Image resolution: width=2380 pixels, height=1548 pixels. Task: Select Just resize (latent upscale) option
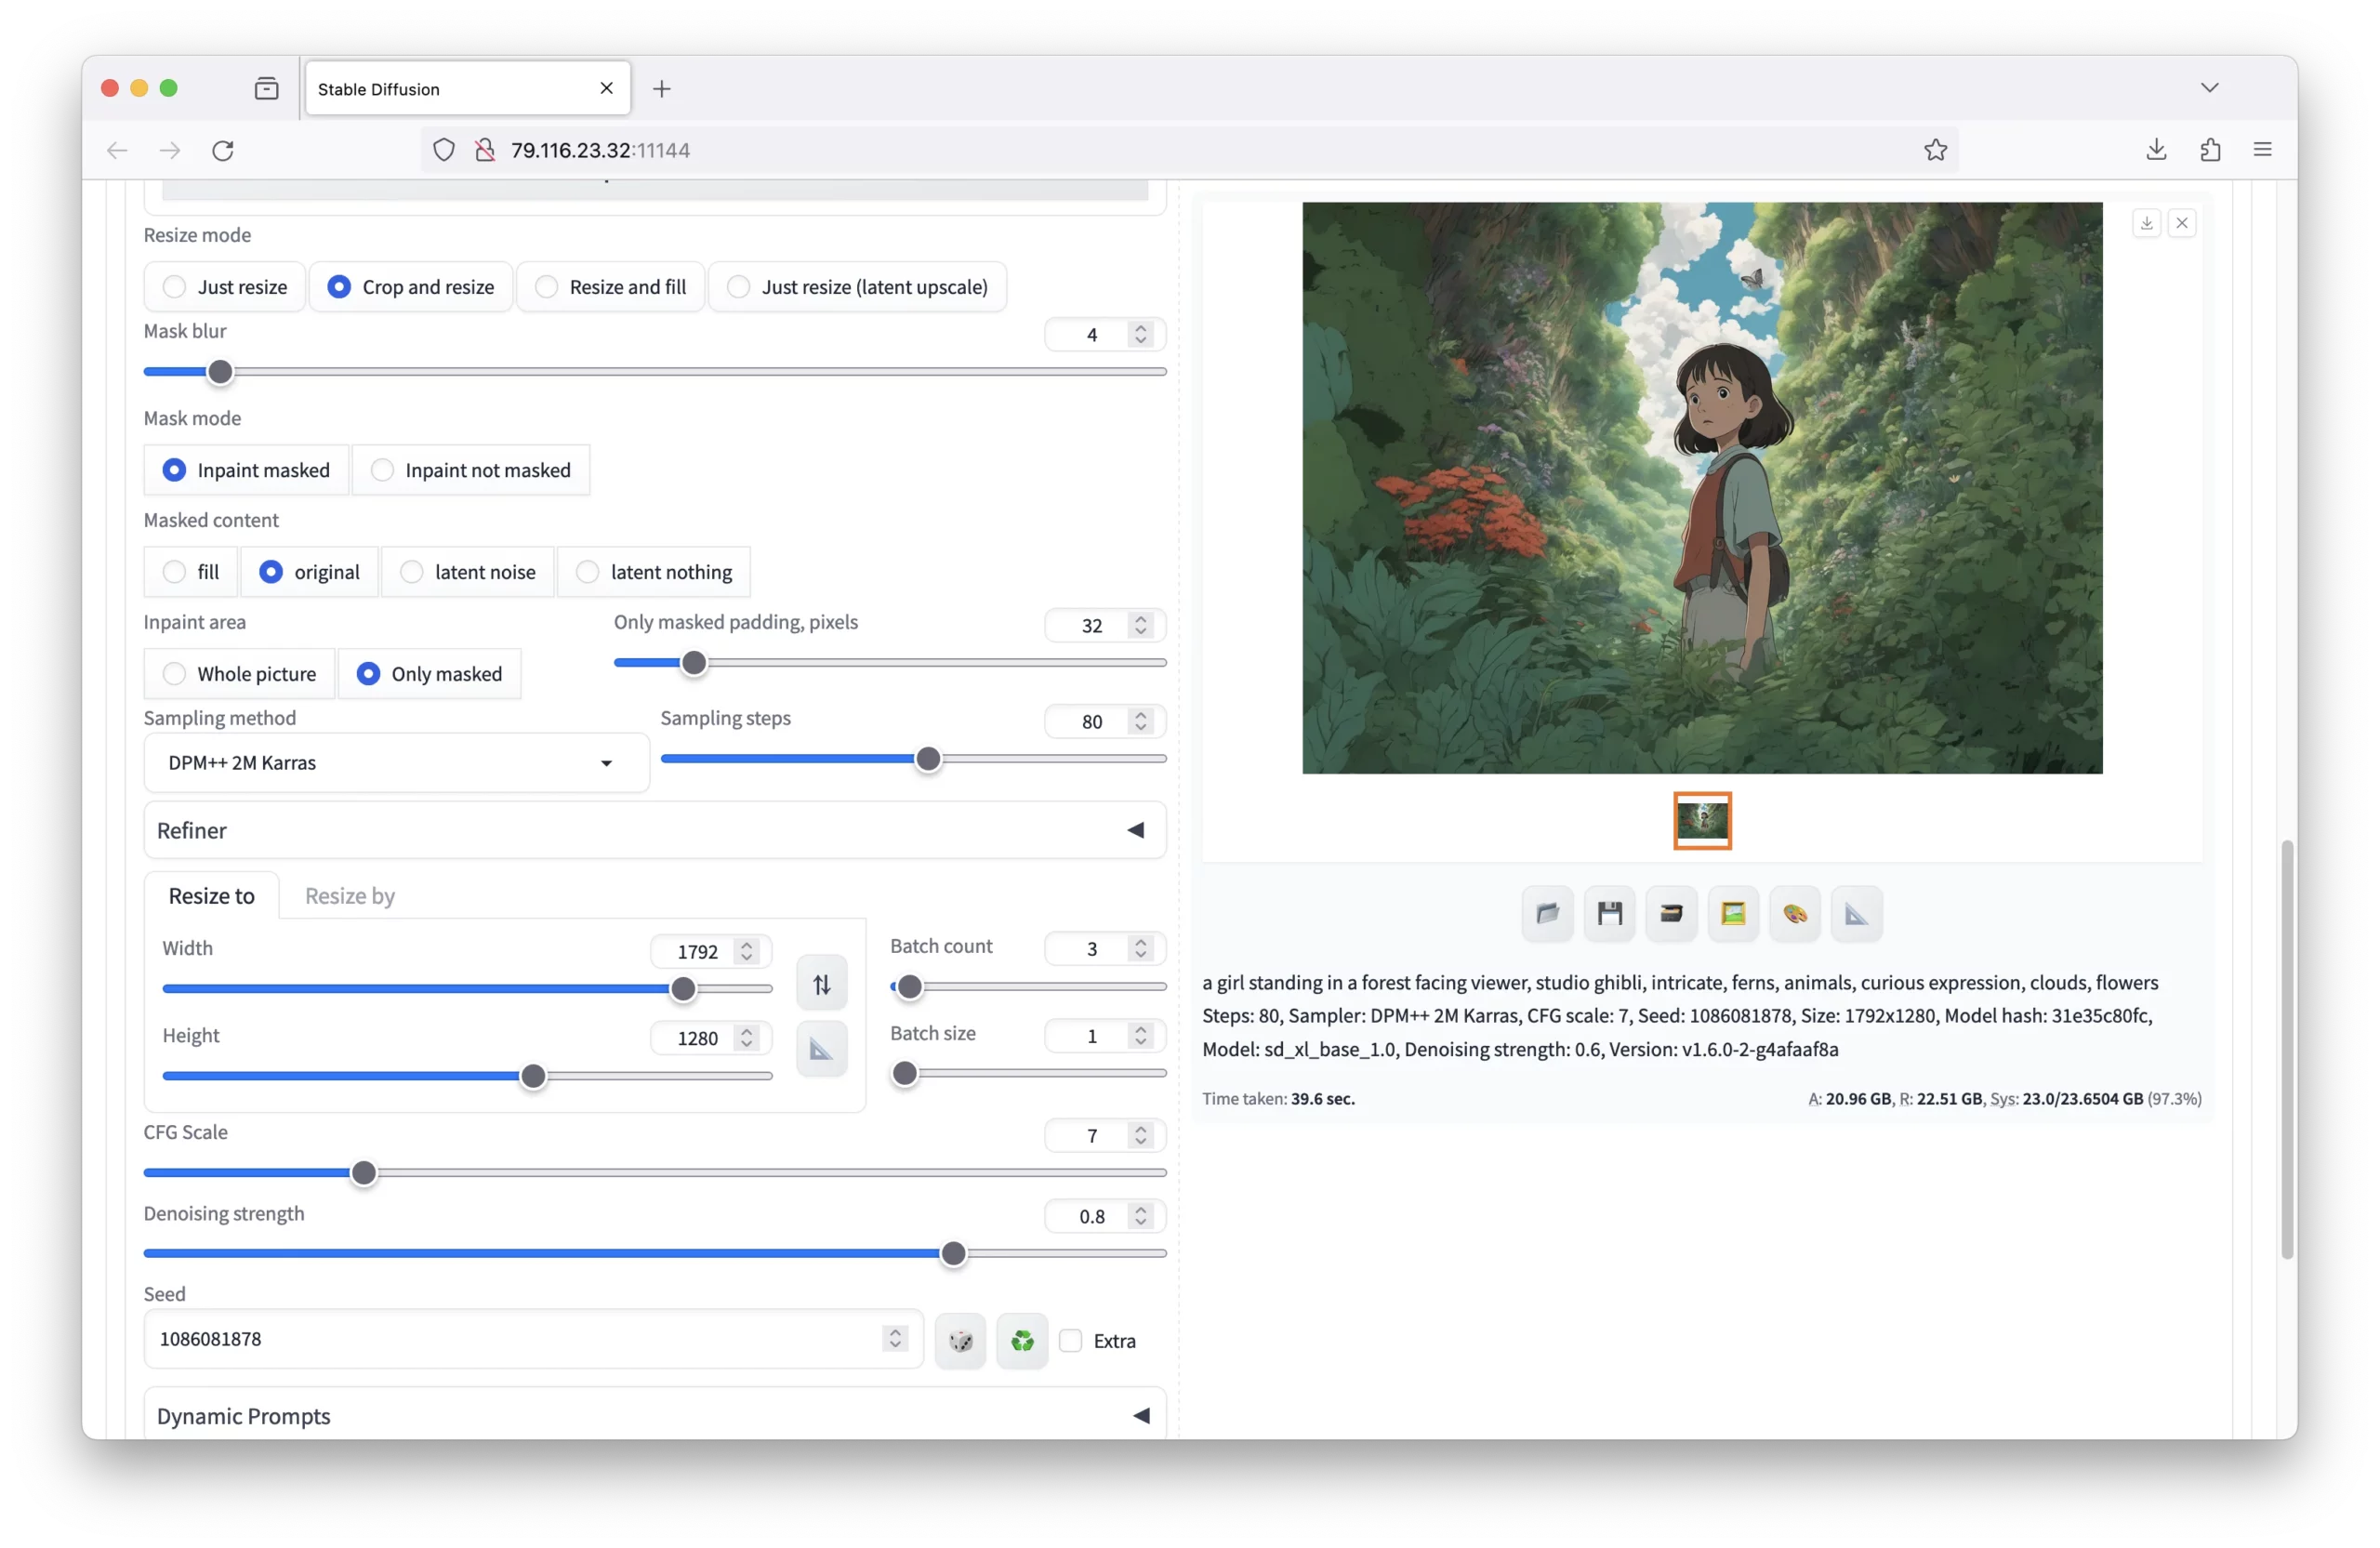pyautogui.click(x=857, y=287)
